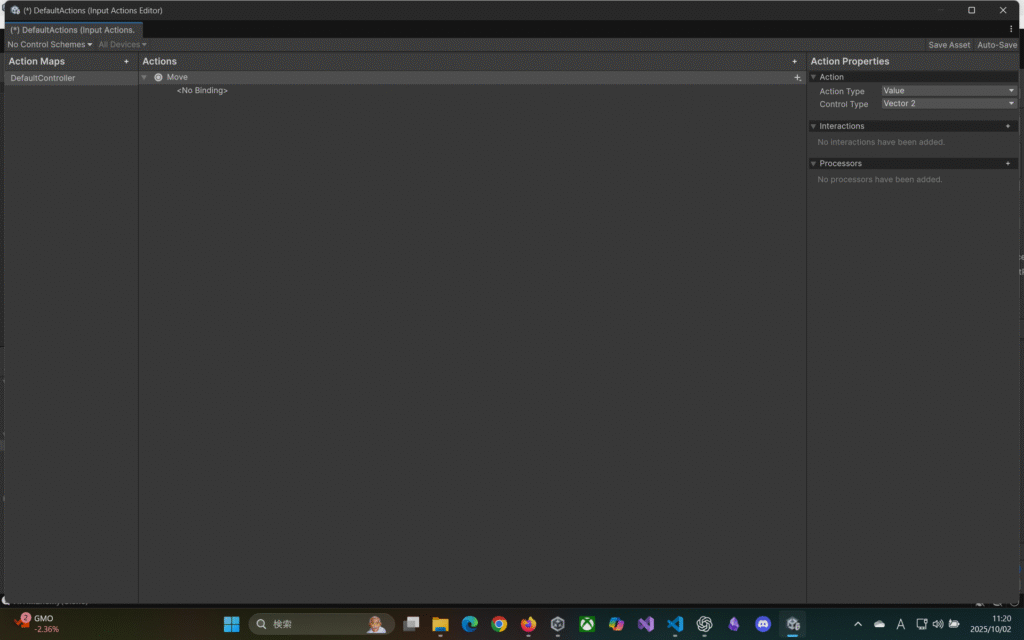Image resolution: width=1024 pixels, height=640 pixels.
Task: Add an interaction with the plus icon
Action: (x=1007, y=126)
